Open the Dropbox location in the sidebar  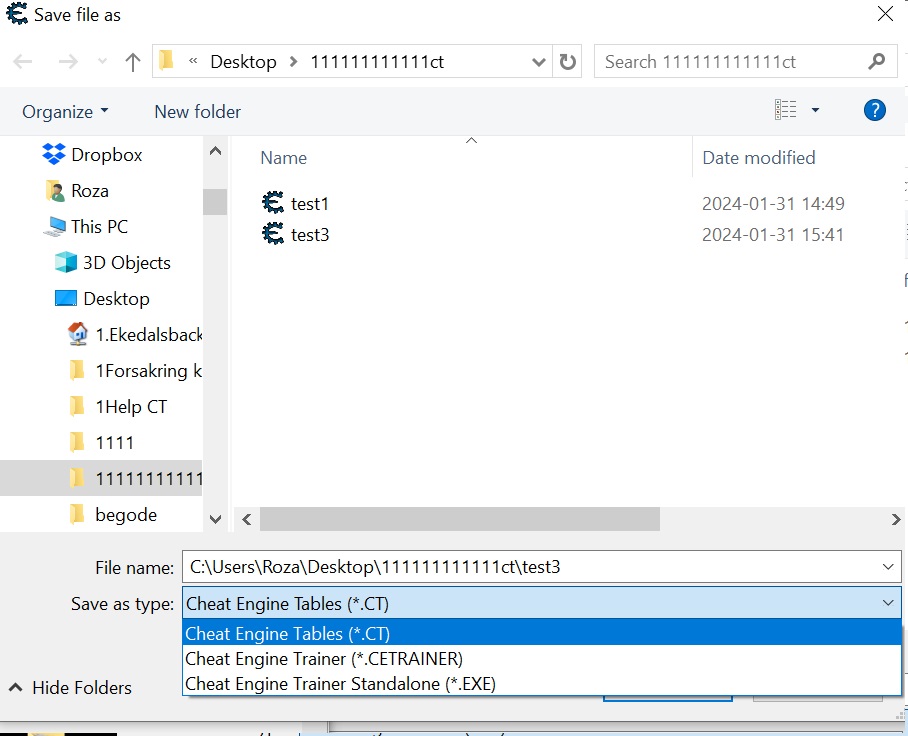106,155
